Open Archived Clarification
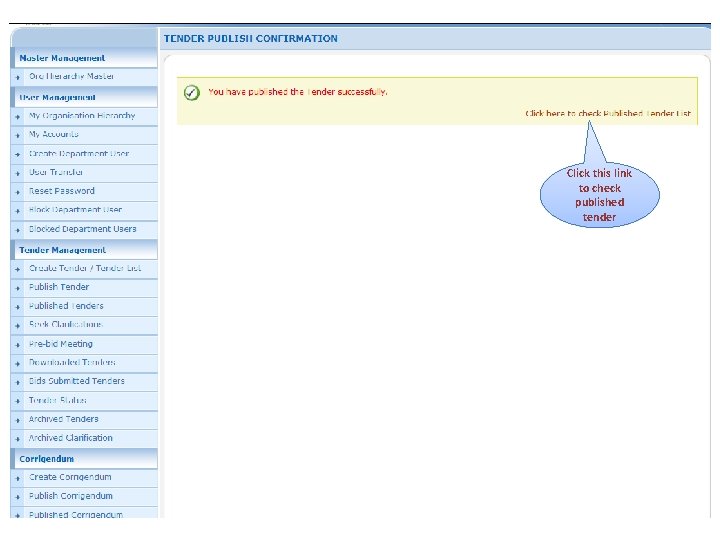This screenshot has height=540, width=720. tap(70, 438)
